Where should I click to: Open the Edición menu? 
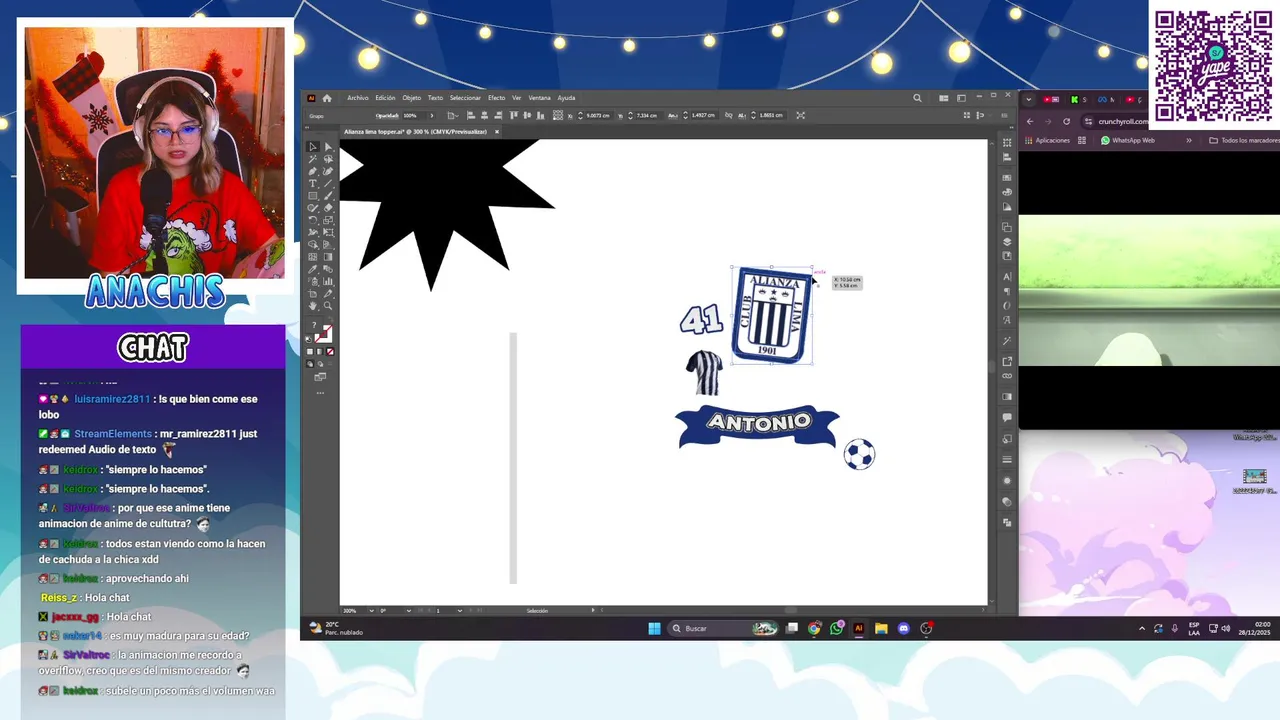[385, 98]
